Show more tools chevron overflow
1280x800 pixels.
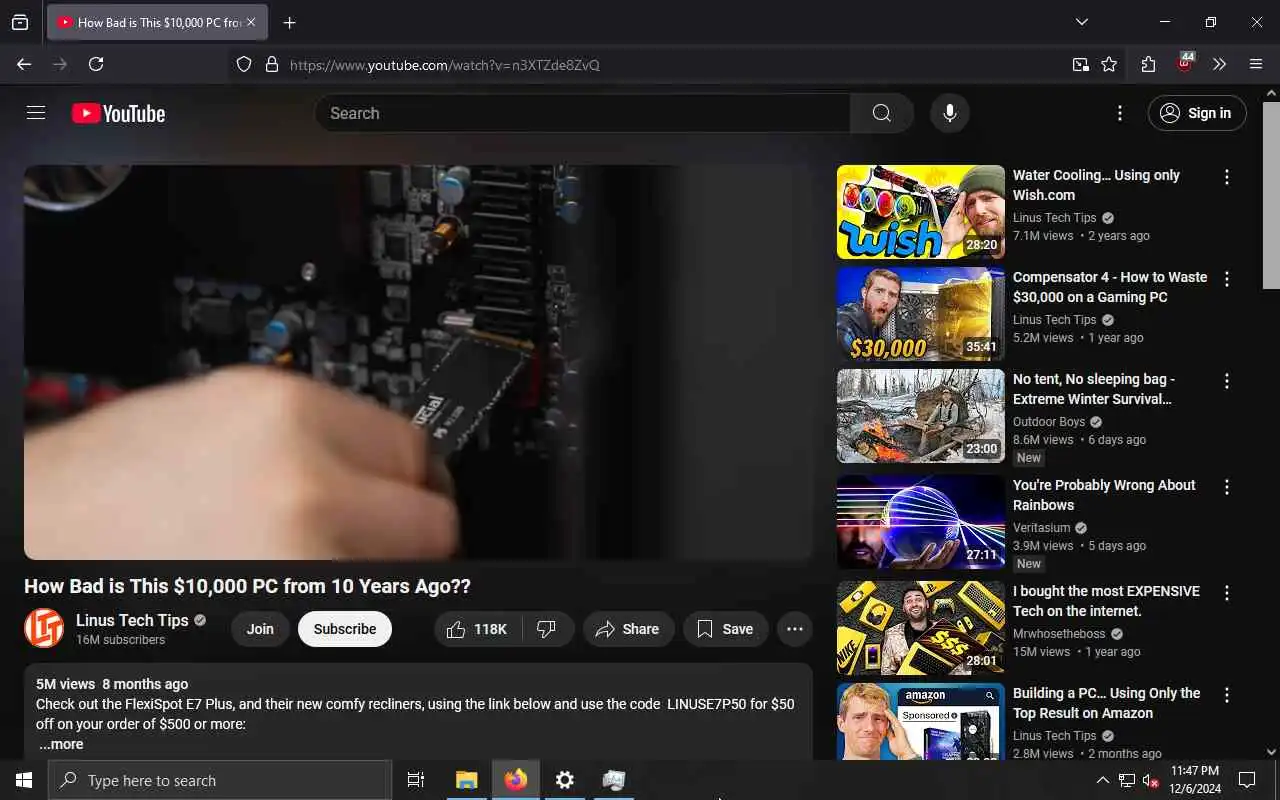[1219, 64]
